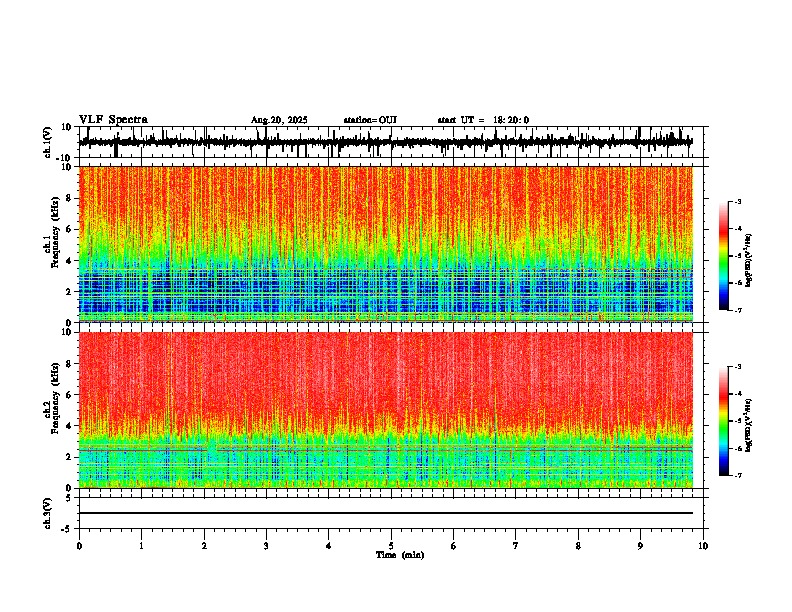
Task: Click the ch.1 voltage waveform panel
Action: coord(391,142)
